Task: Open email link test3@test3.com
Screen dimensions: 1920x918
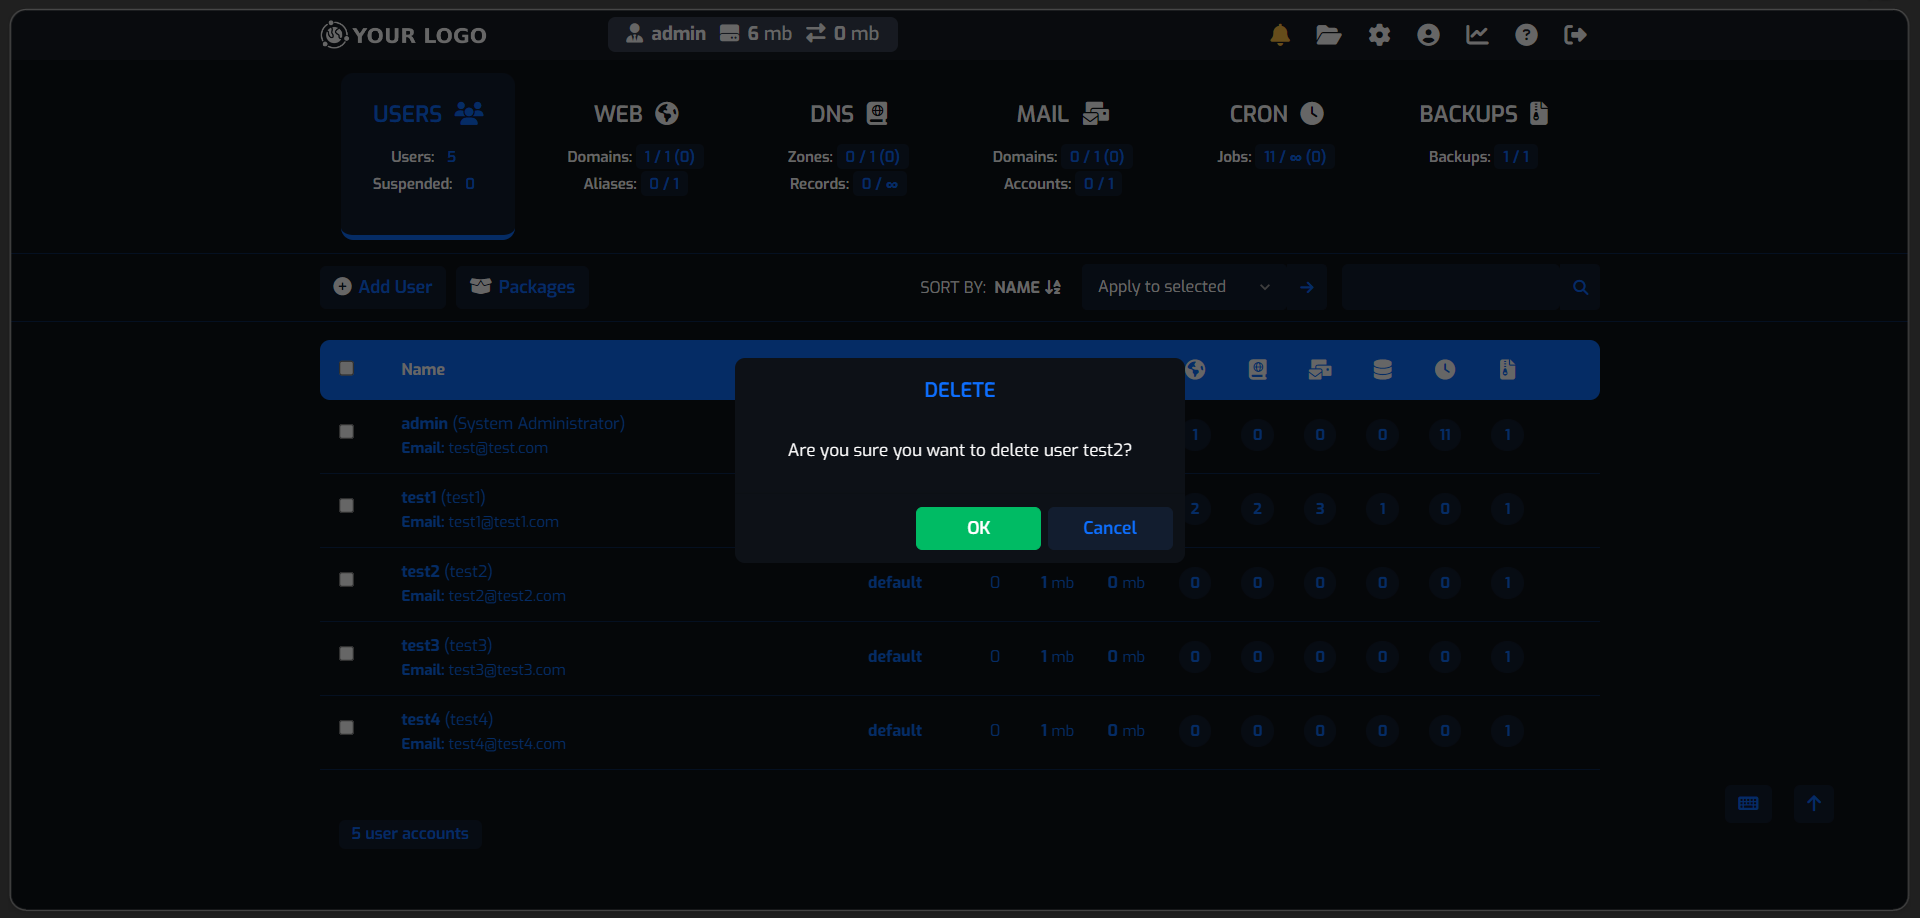Action: point(506,670)
